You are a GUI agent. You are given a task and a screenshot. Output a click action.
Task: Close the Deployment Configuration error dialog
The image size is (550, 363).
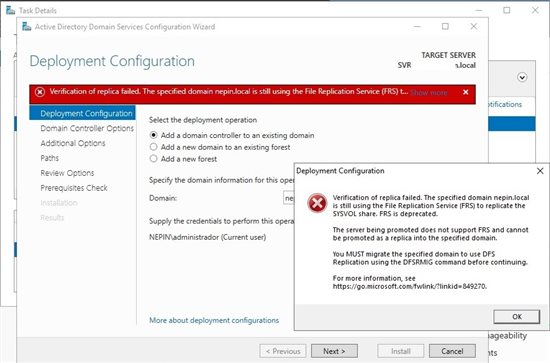click(x=540, y=171)
